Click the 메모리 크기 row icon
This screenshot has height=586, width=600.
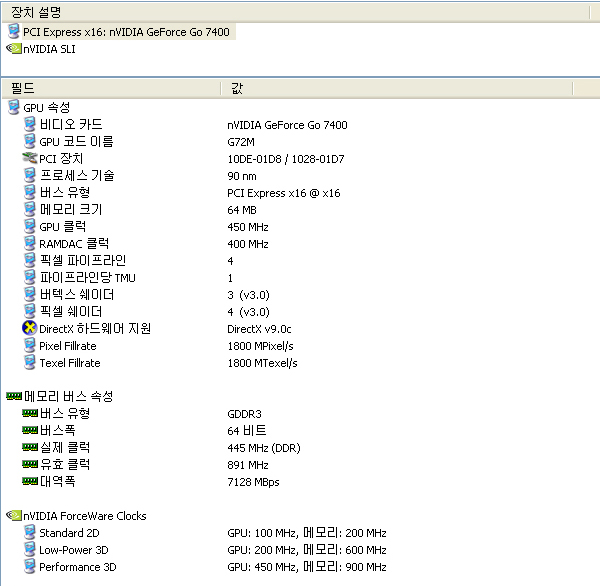(x=30, y=209)
